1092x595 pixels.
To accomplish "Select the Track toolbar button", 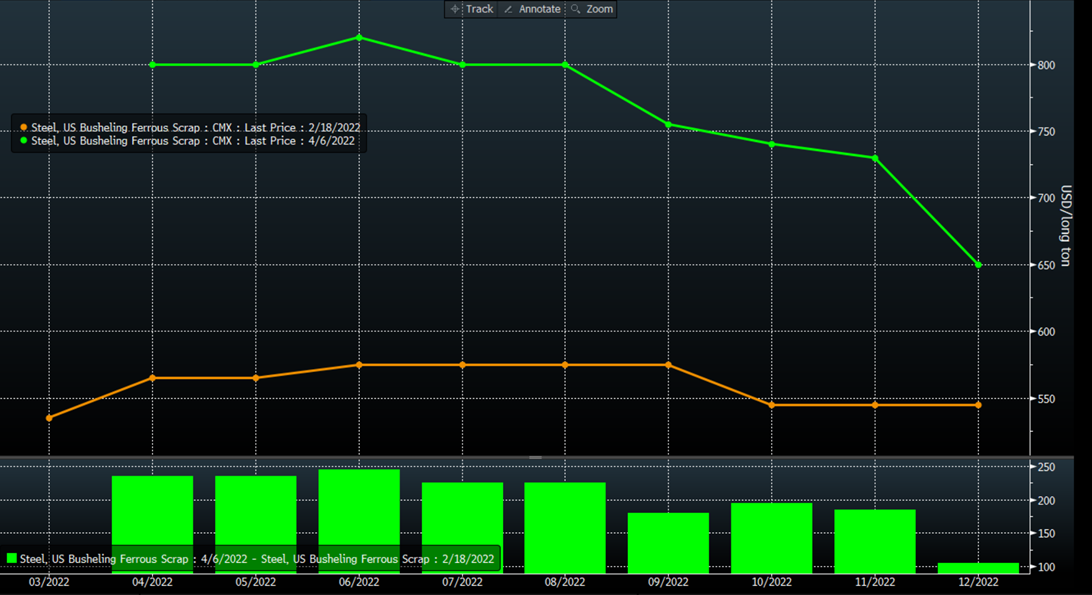I will pyautogui.click(x=471, y=9).
